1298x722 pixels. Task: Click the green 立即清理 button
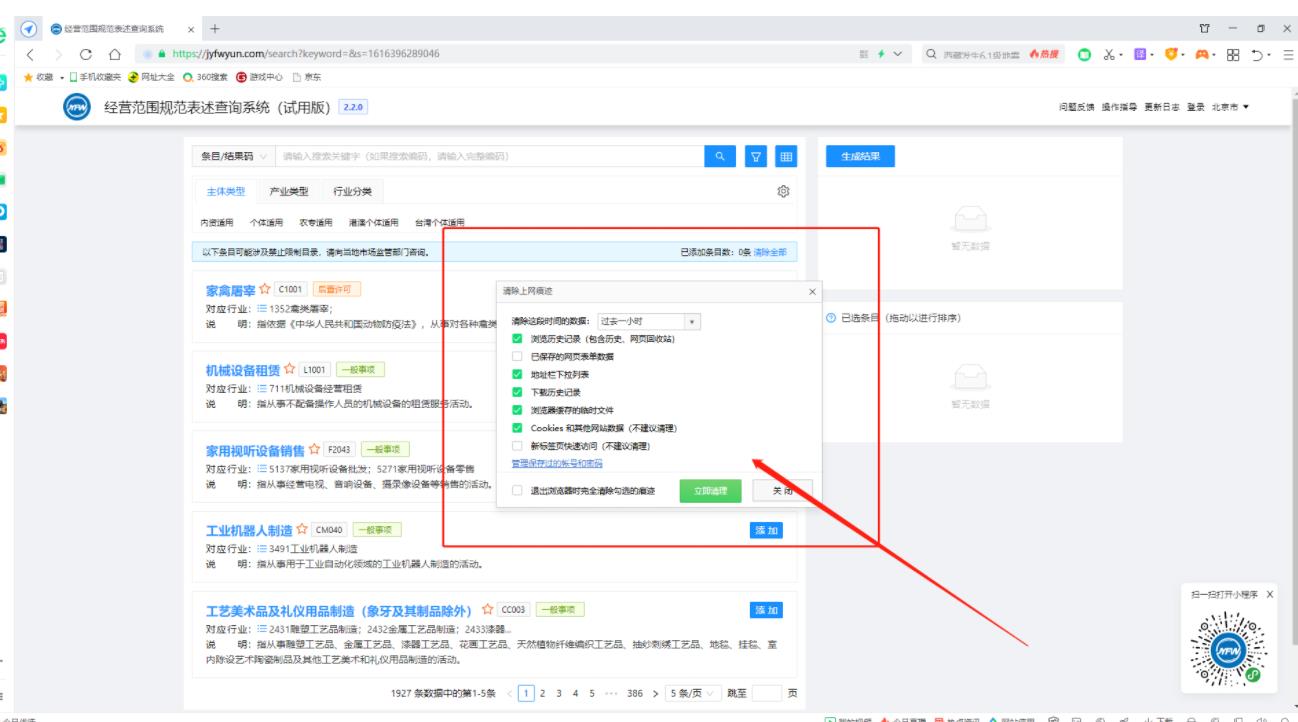[x=710, y=491]
